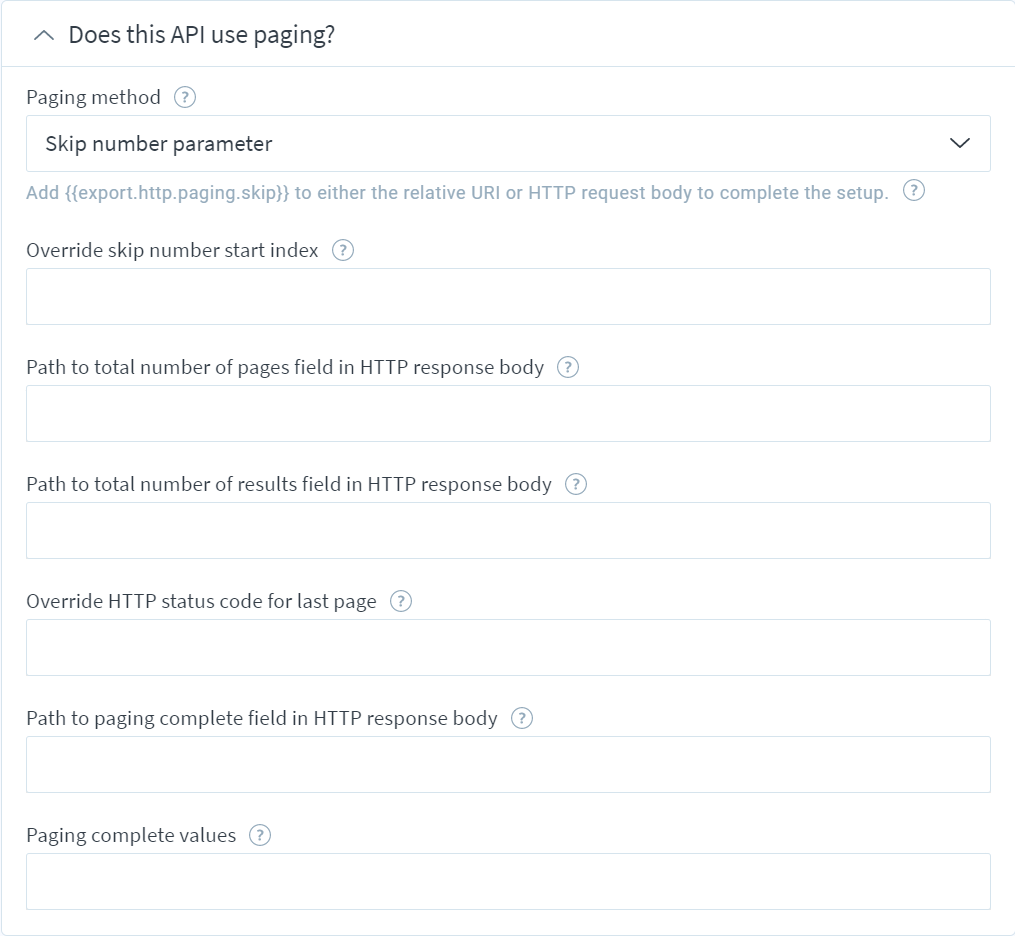Collapse the 'Does this API use paging?' section

43,35
